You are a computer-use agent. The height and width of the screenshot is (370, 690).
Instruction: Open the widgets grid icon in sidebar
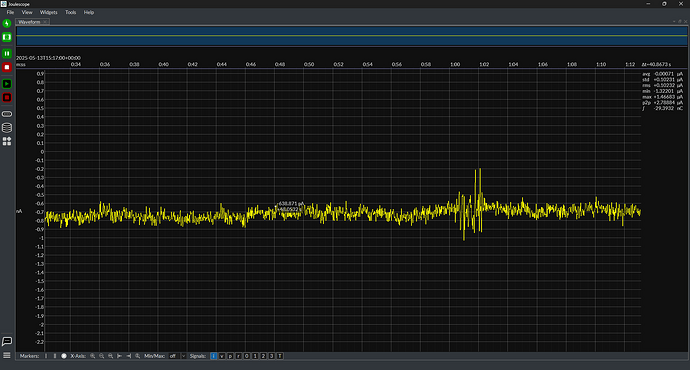[7, 141]
